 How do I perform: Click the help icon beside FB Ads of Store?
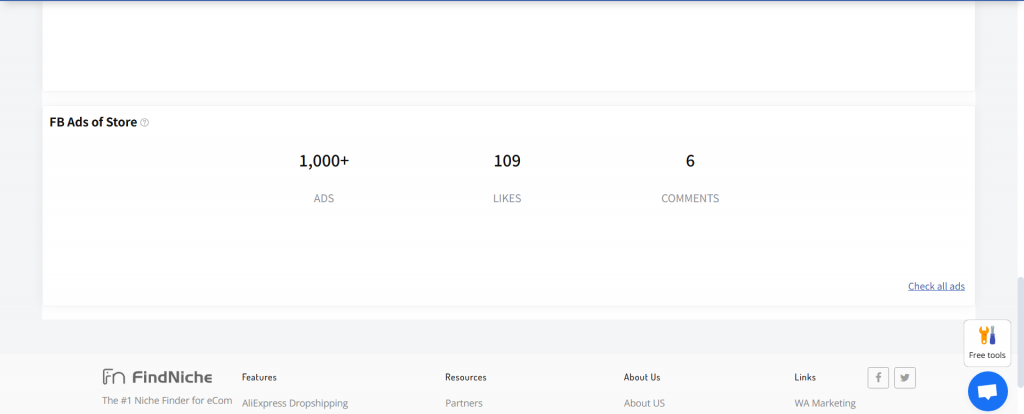145,123
